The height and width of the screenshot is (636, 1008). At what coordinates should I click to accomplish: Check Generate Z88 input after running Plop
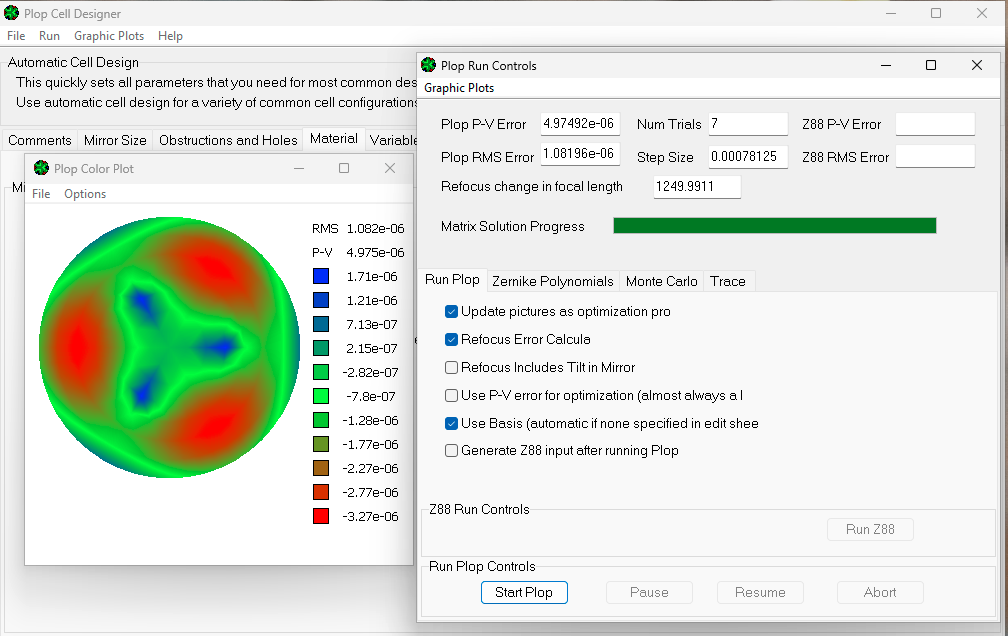pyautogui.click(x=452, y=451)
